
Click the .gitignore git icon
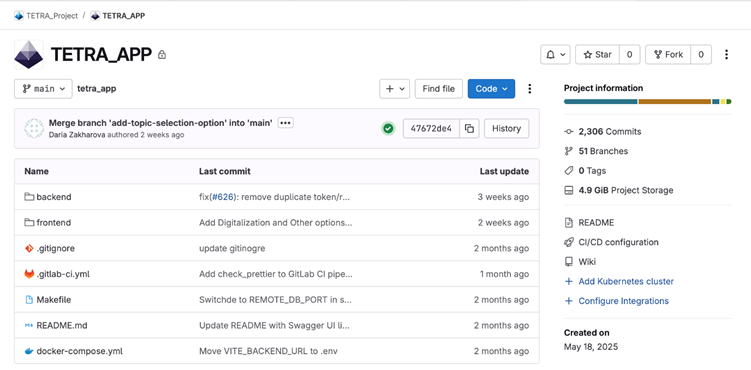click(x=29, y=248)
